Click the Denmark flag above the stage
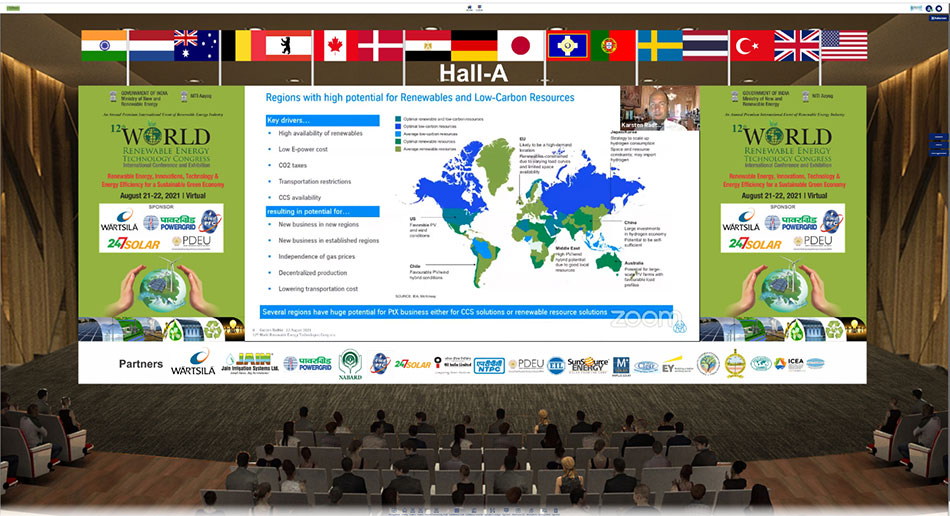This screenshot has width=950, height=516. (380, 45)
